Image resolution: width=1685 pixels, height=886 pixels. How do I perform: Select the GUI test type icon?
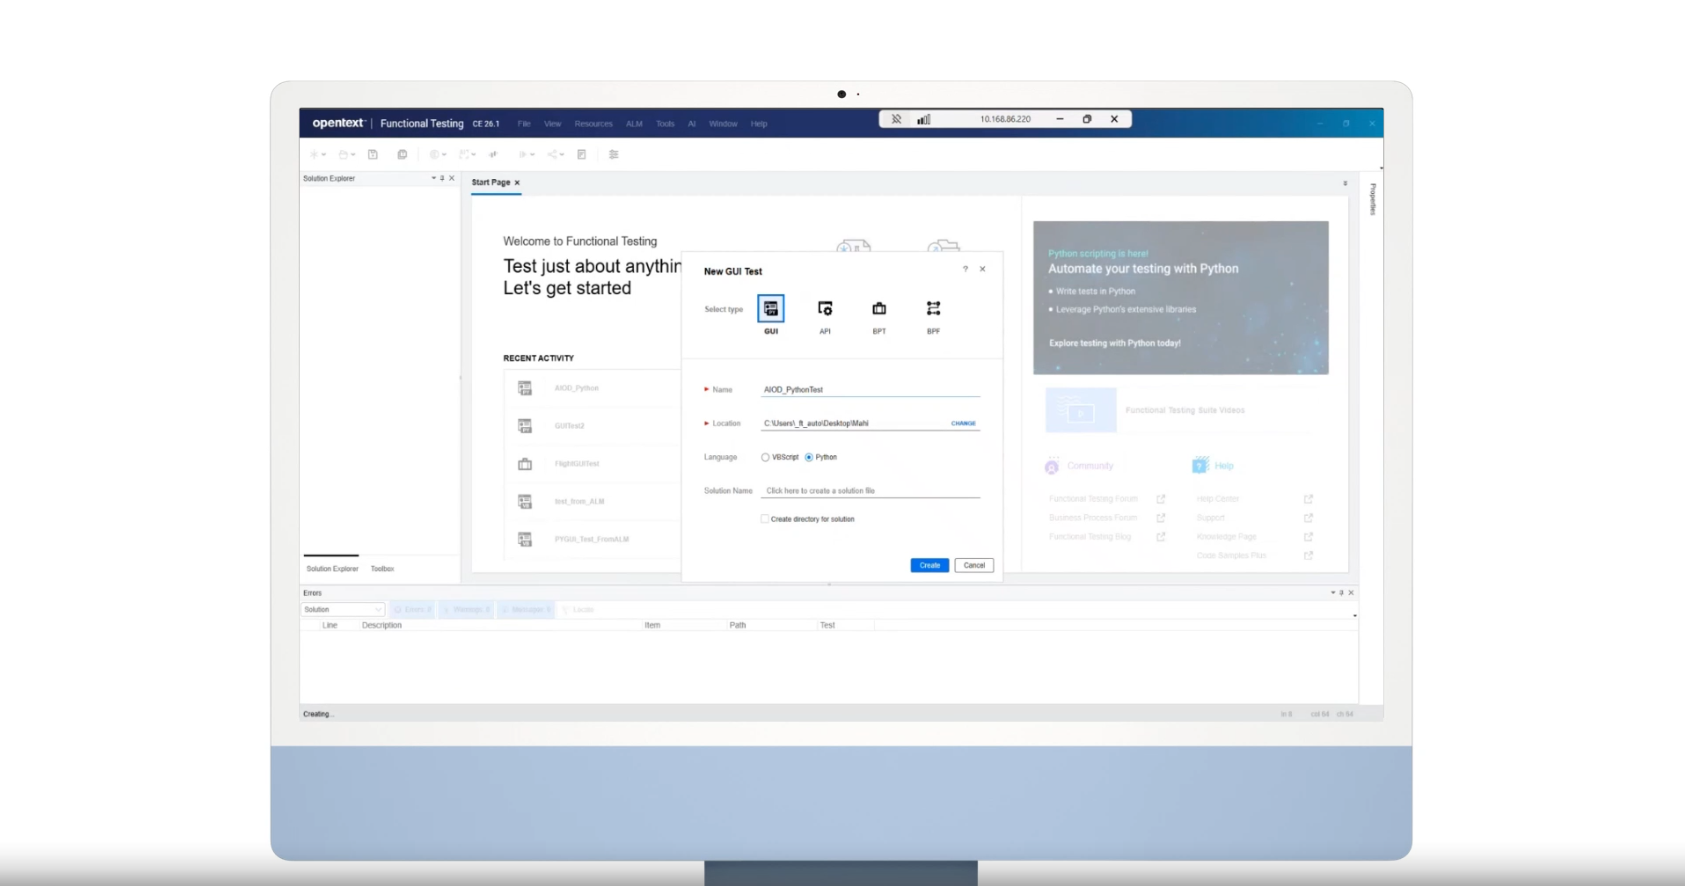pos(770,309)
